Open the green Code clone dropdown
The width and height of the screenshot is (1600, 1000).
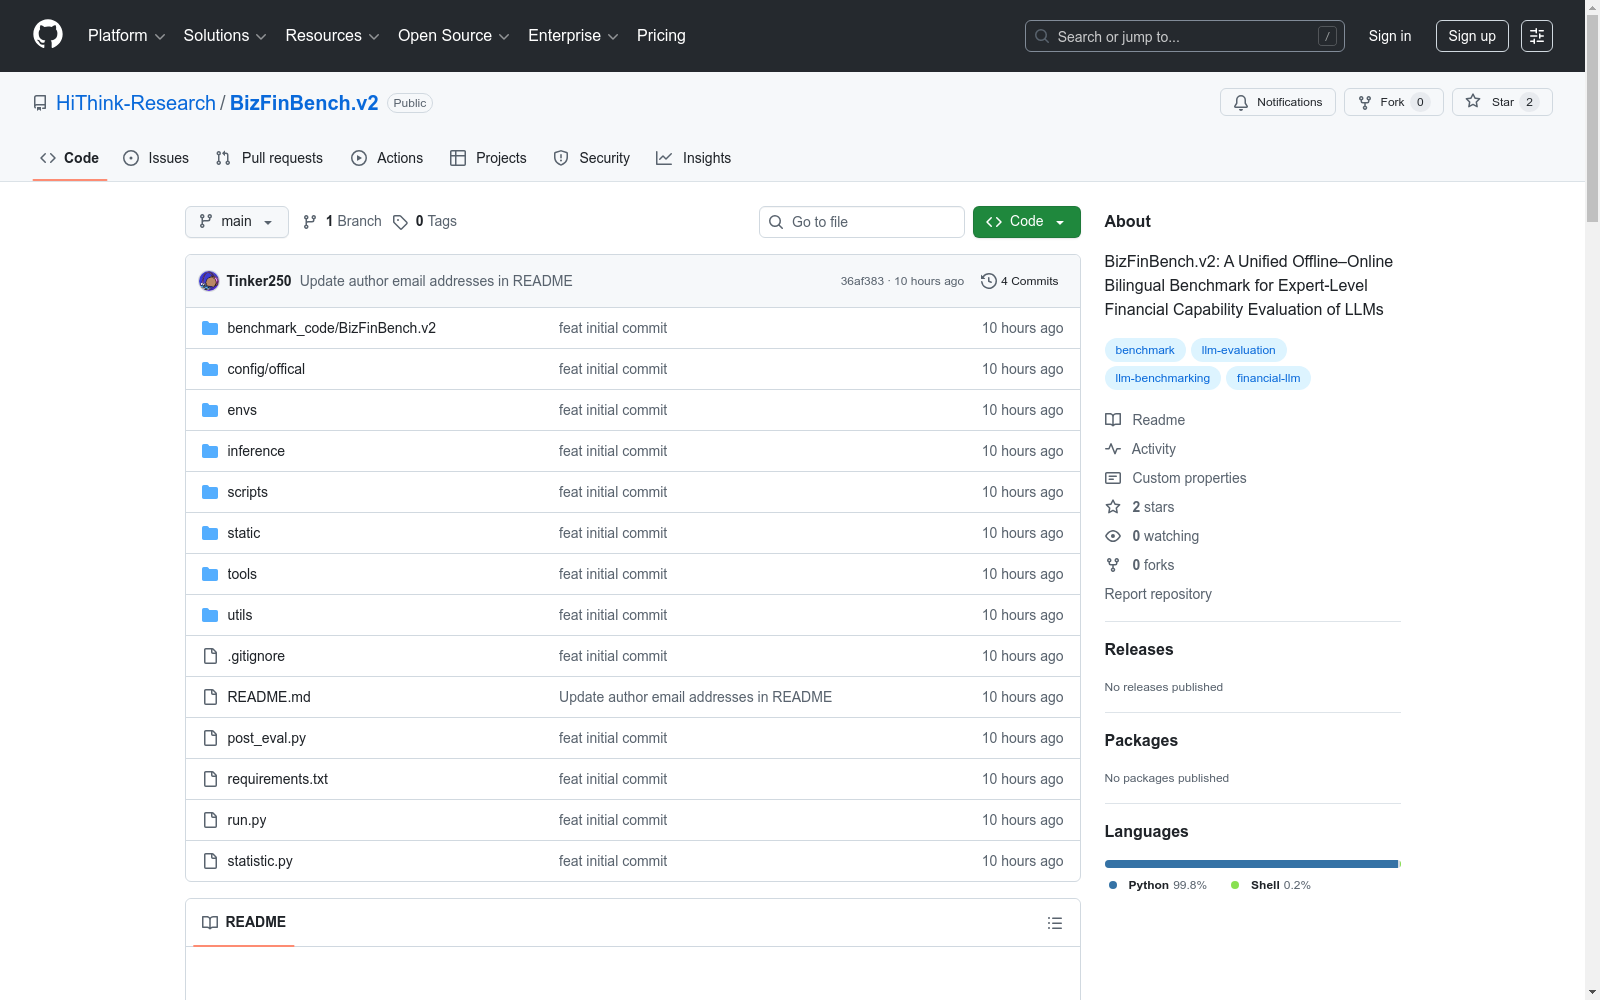pos(1027,222)
